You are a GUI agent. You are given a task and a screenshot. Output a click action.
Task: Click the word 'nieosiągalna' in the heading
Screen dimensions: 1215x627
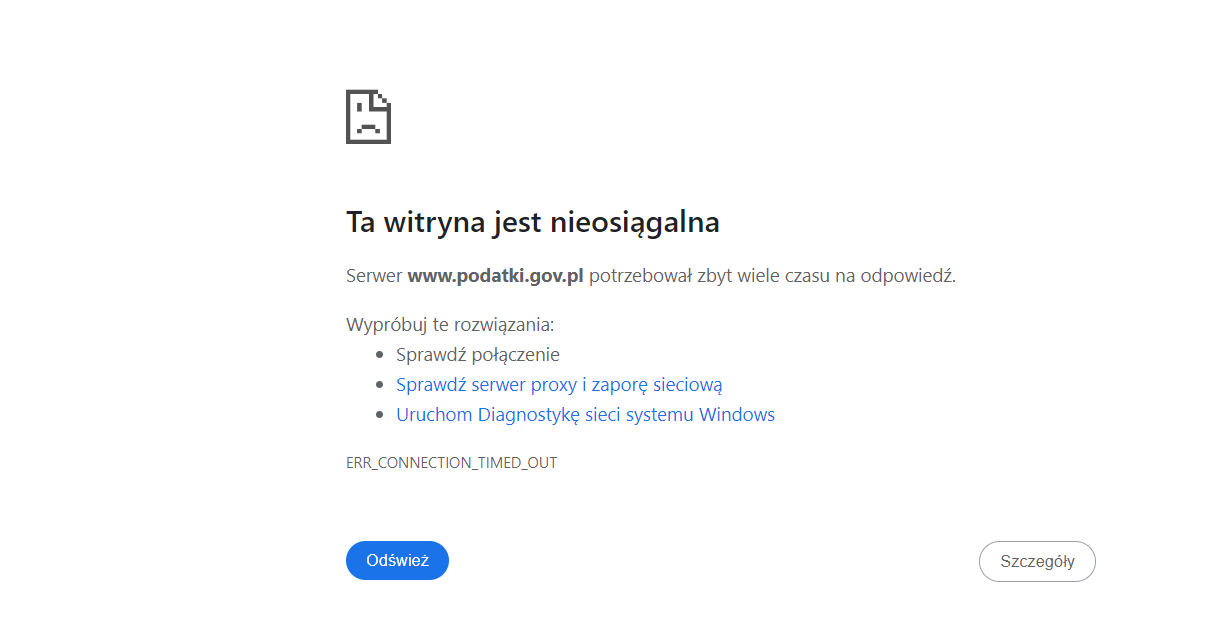[x=635, y=222]
